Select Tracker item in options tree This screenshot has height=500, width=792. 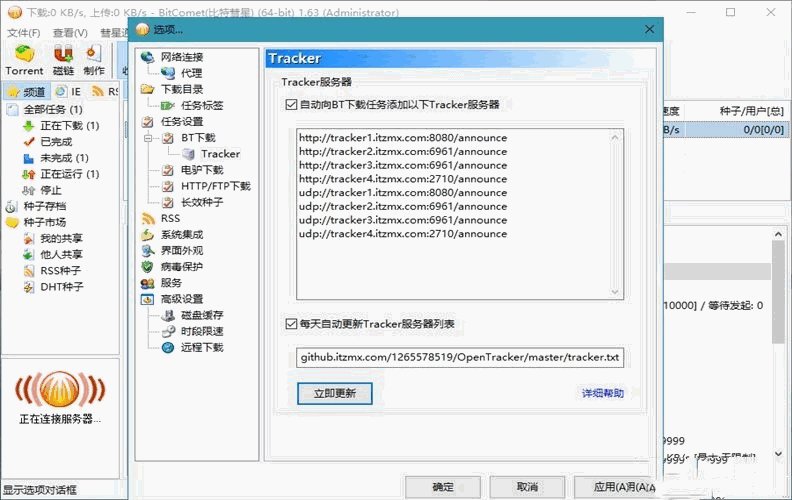pos(220,154)
